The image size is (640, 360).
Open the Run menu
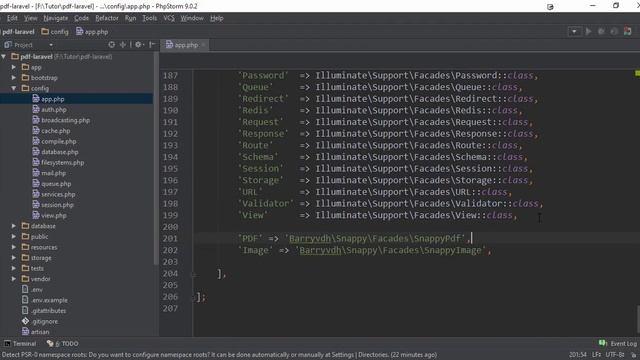coord(131,18)
